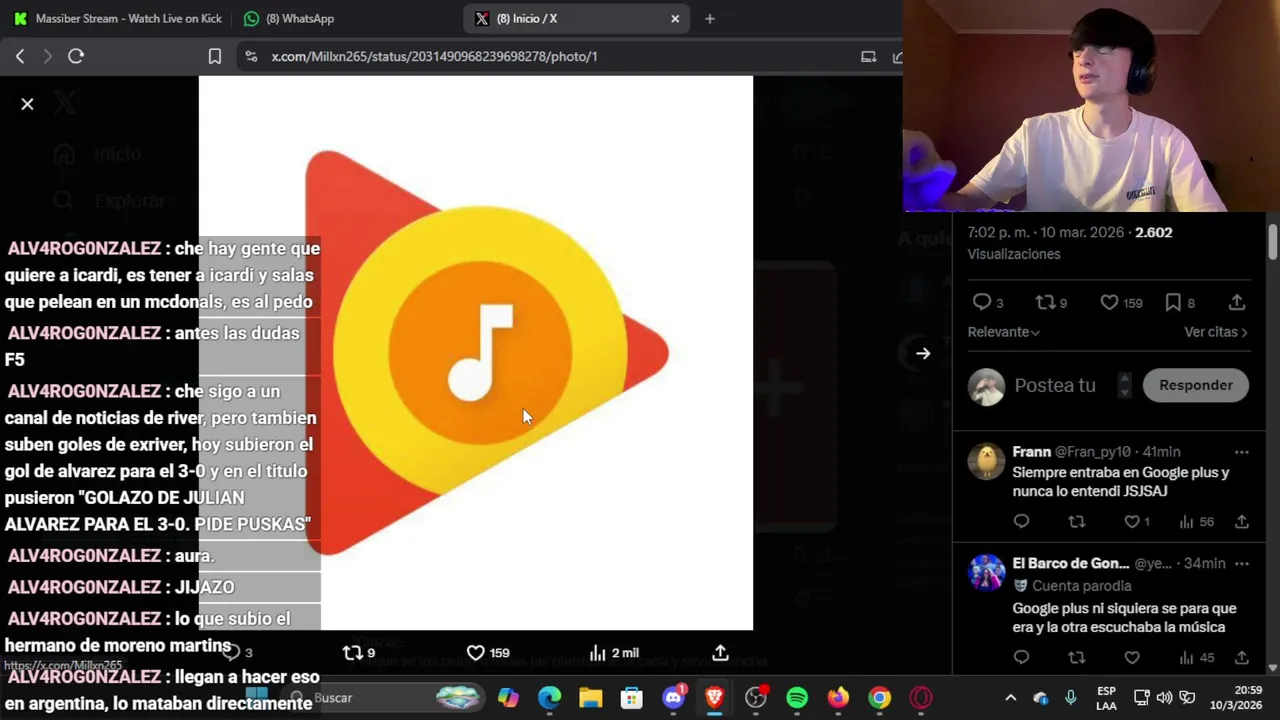Open Microsoft Edge from taskbar

549,698
